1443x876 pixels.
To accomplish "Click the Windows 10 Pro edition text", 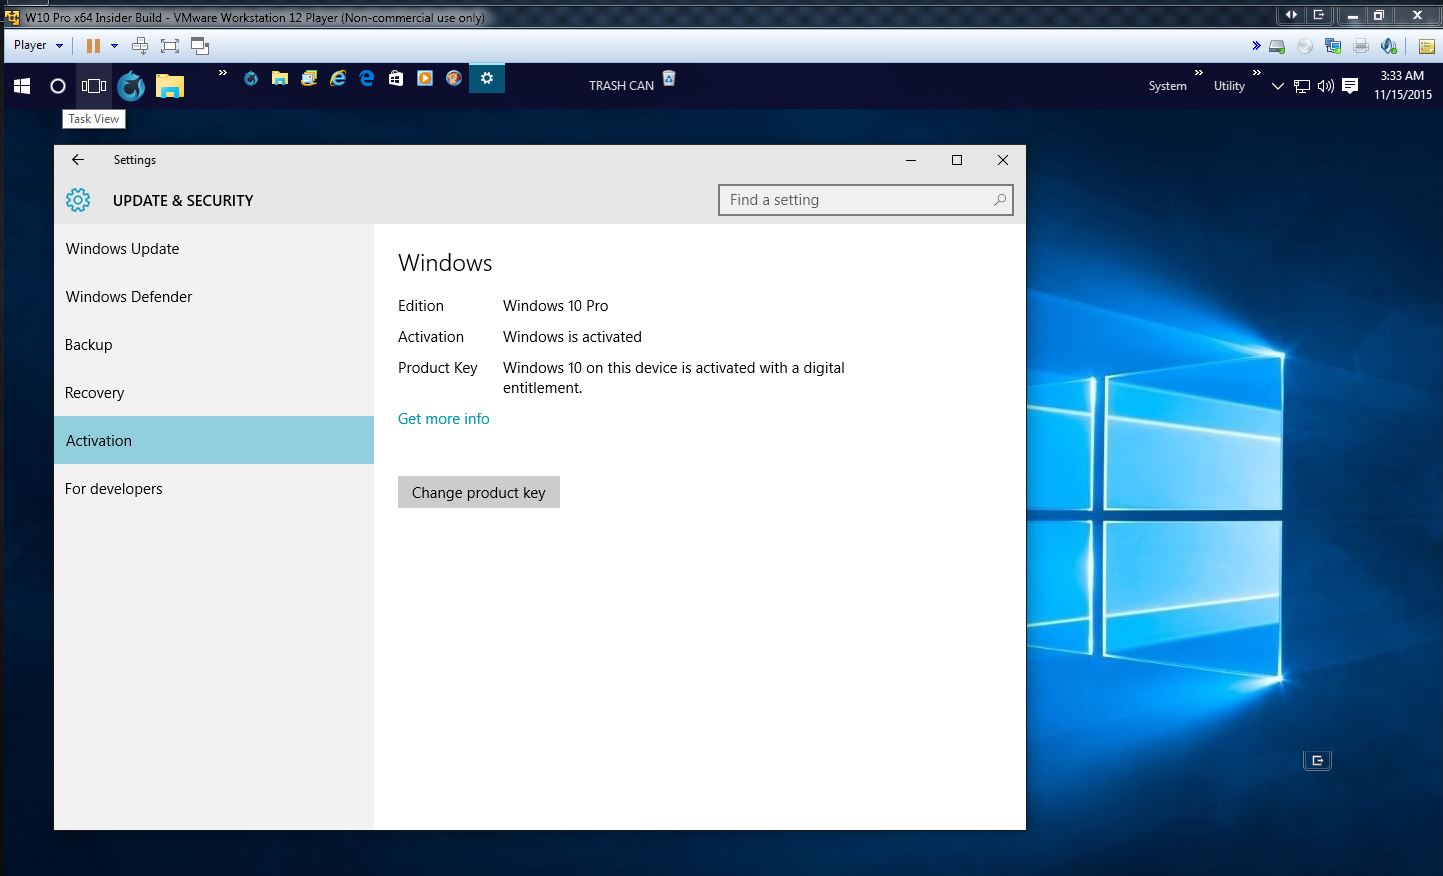I will 555,306.
